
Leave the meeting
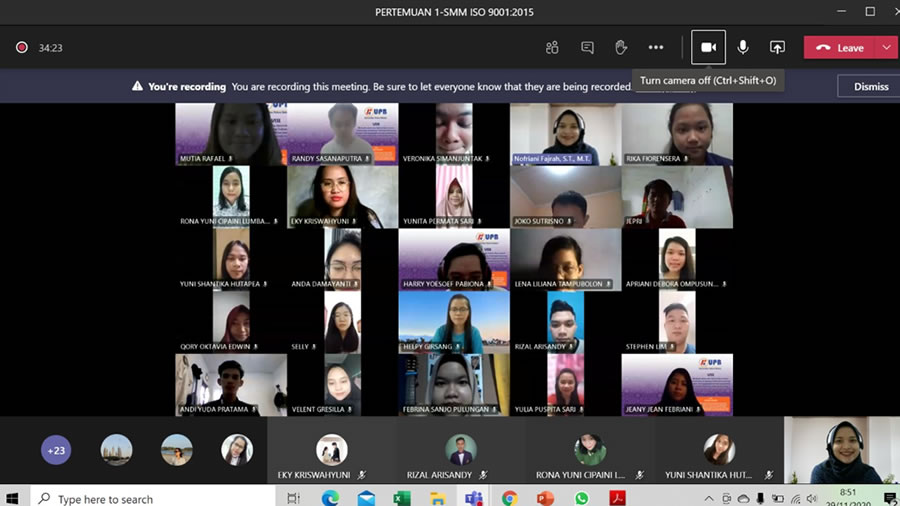(x=840, y=47)
